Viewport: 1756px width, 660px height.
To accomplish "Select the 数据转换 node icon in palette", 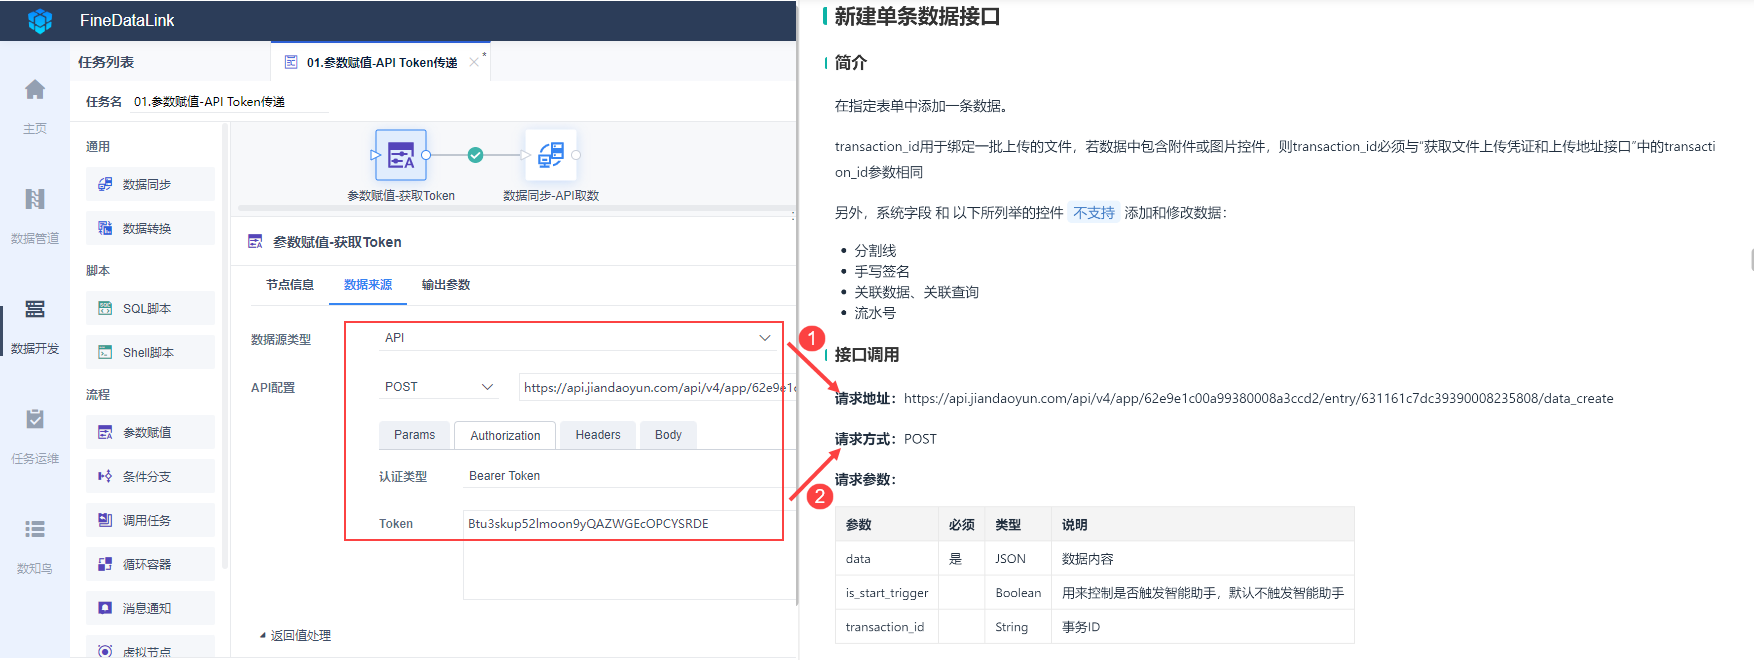I will point(105,228).
